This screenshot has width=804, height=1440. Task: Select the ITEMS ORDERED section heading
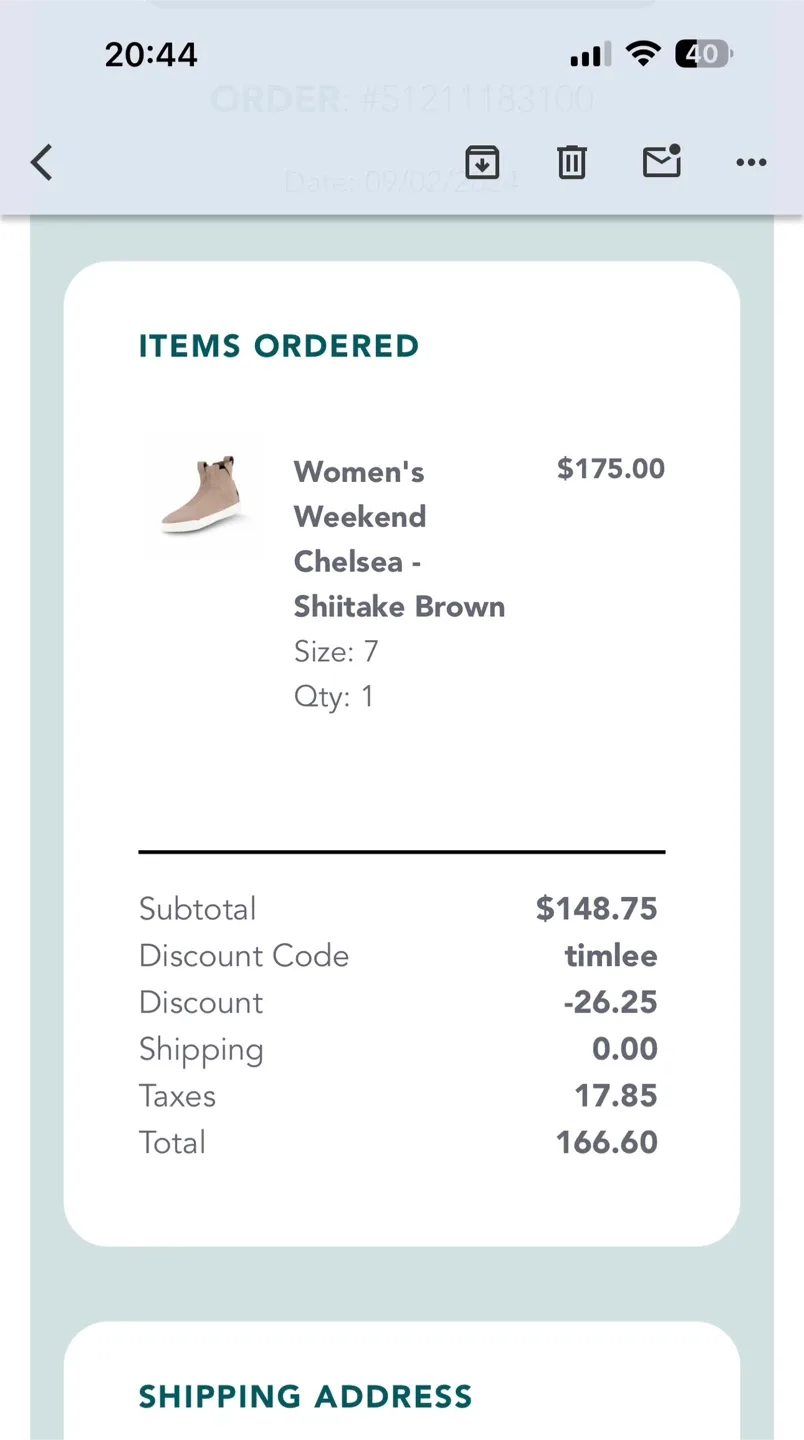pos(279,345)
